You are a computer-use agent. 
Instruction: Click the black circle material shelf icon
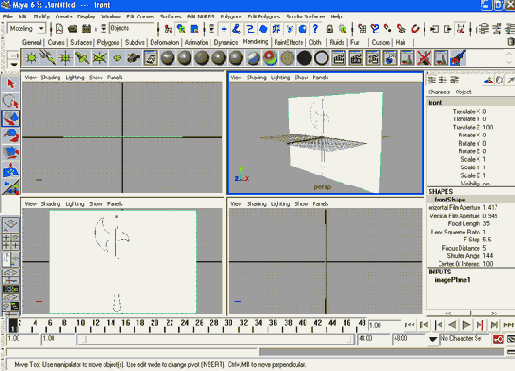304,58
